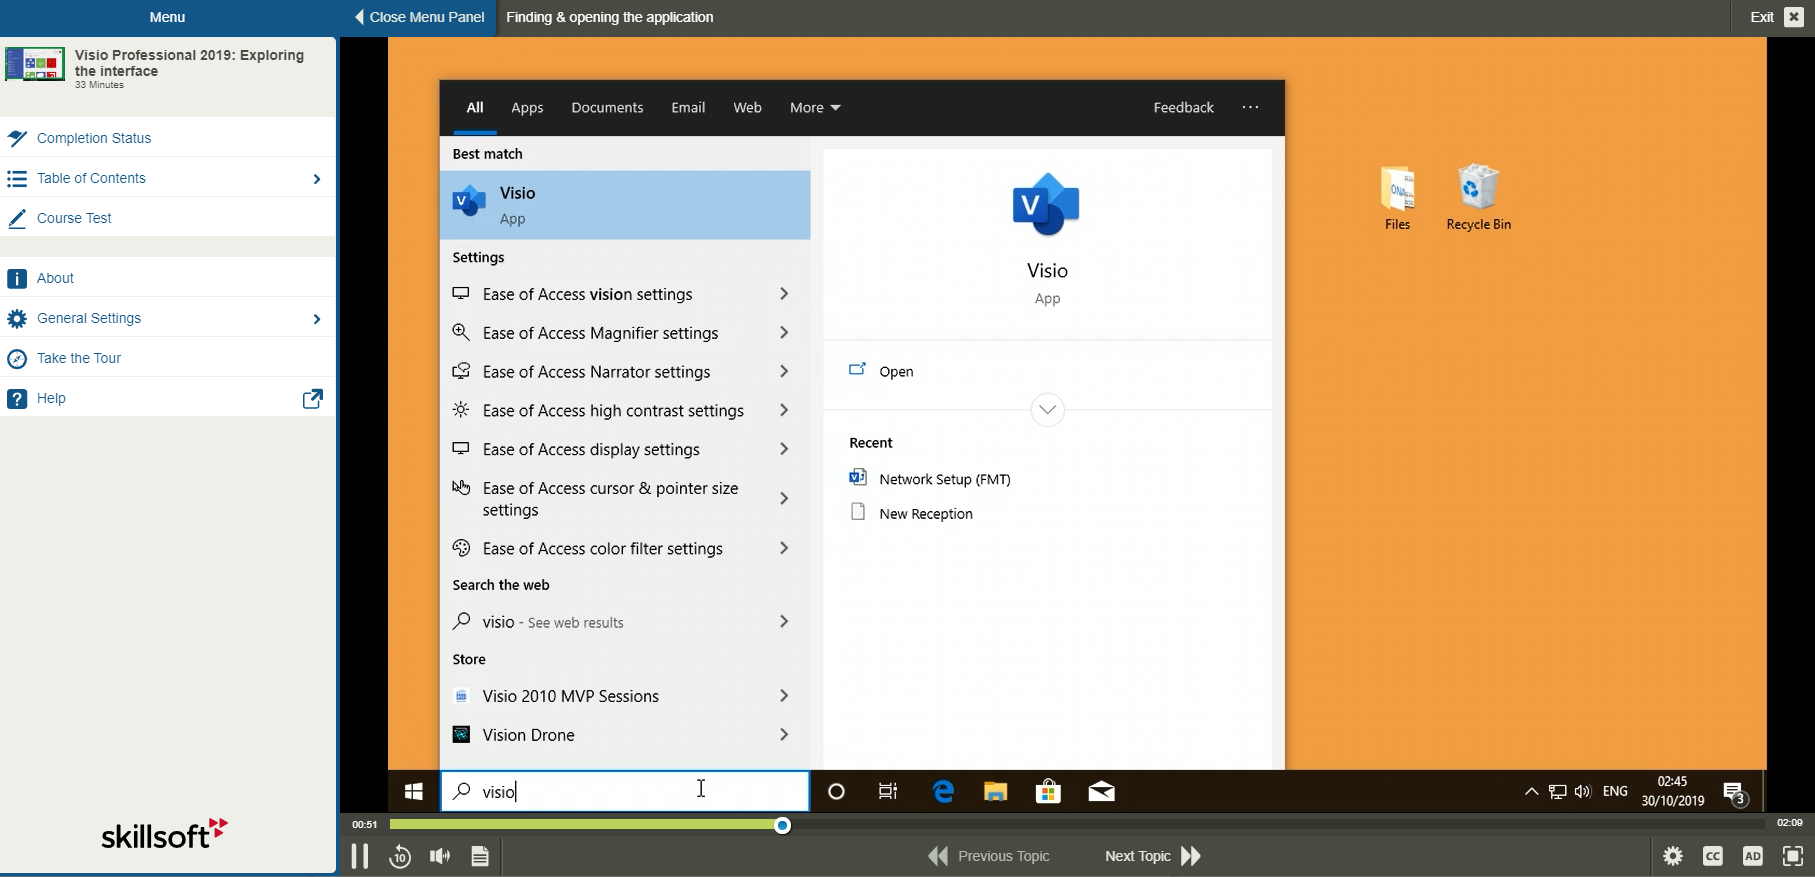The image size is (1815, 877).
Task: Click the Files folder on the desktop
Action: 1398,198
